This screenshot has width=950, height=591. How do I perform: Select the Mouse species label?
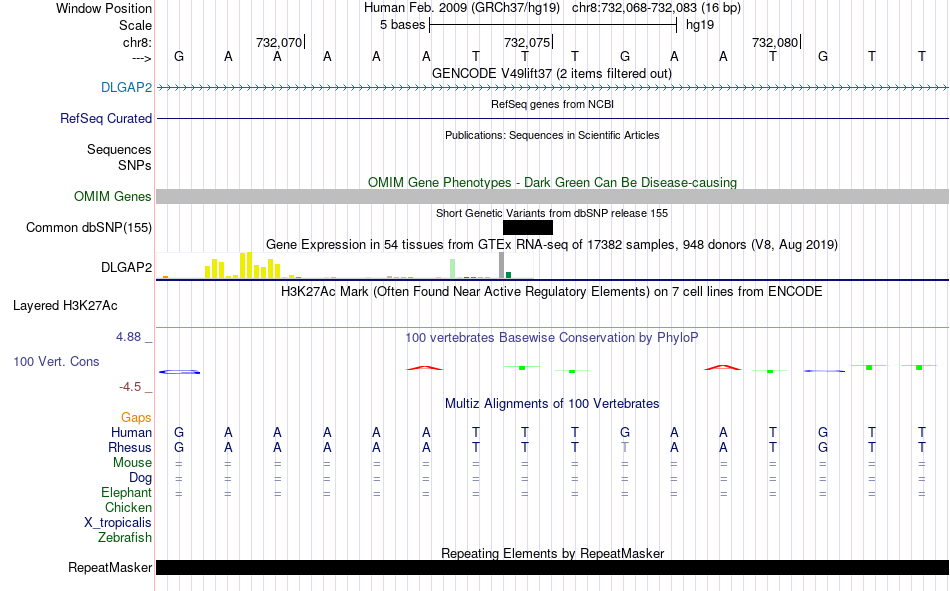point(132,462)
